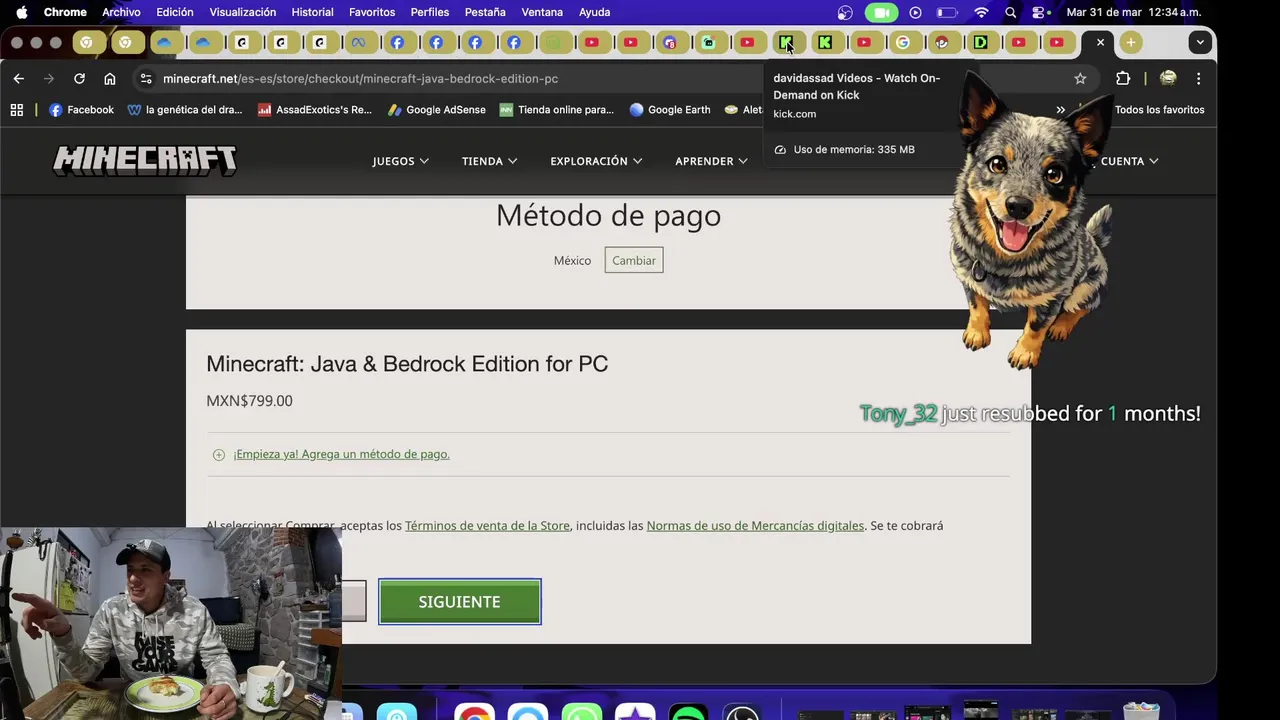Image resolution: width=1280 pixels, height=720 pixels.
Task: Show hidden bookmarks with the double chevron
Action: [x=1061, y=110]
